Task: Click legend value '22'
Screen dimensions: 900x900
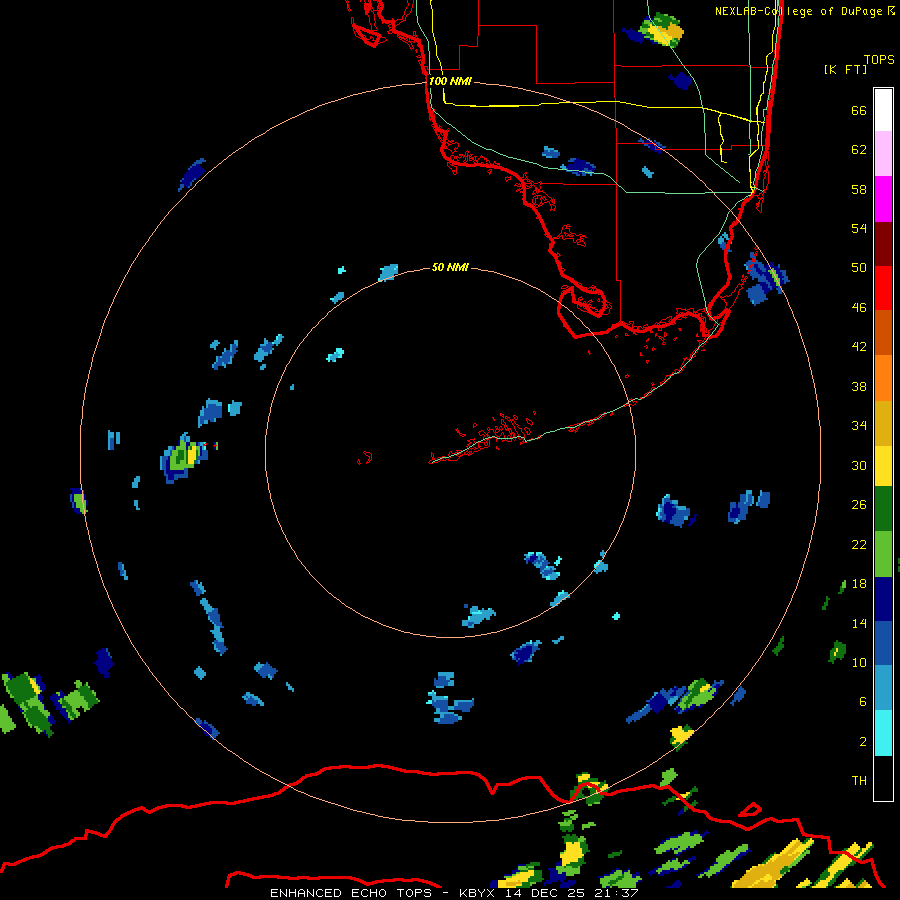Action: pos(859,544)
